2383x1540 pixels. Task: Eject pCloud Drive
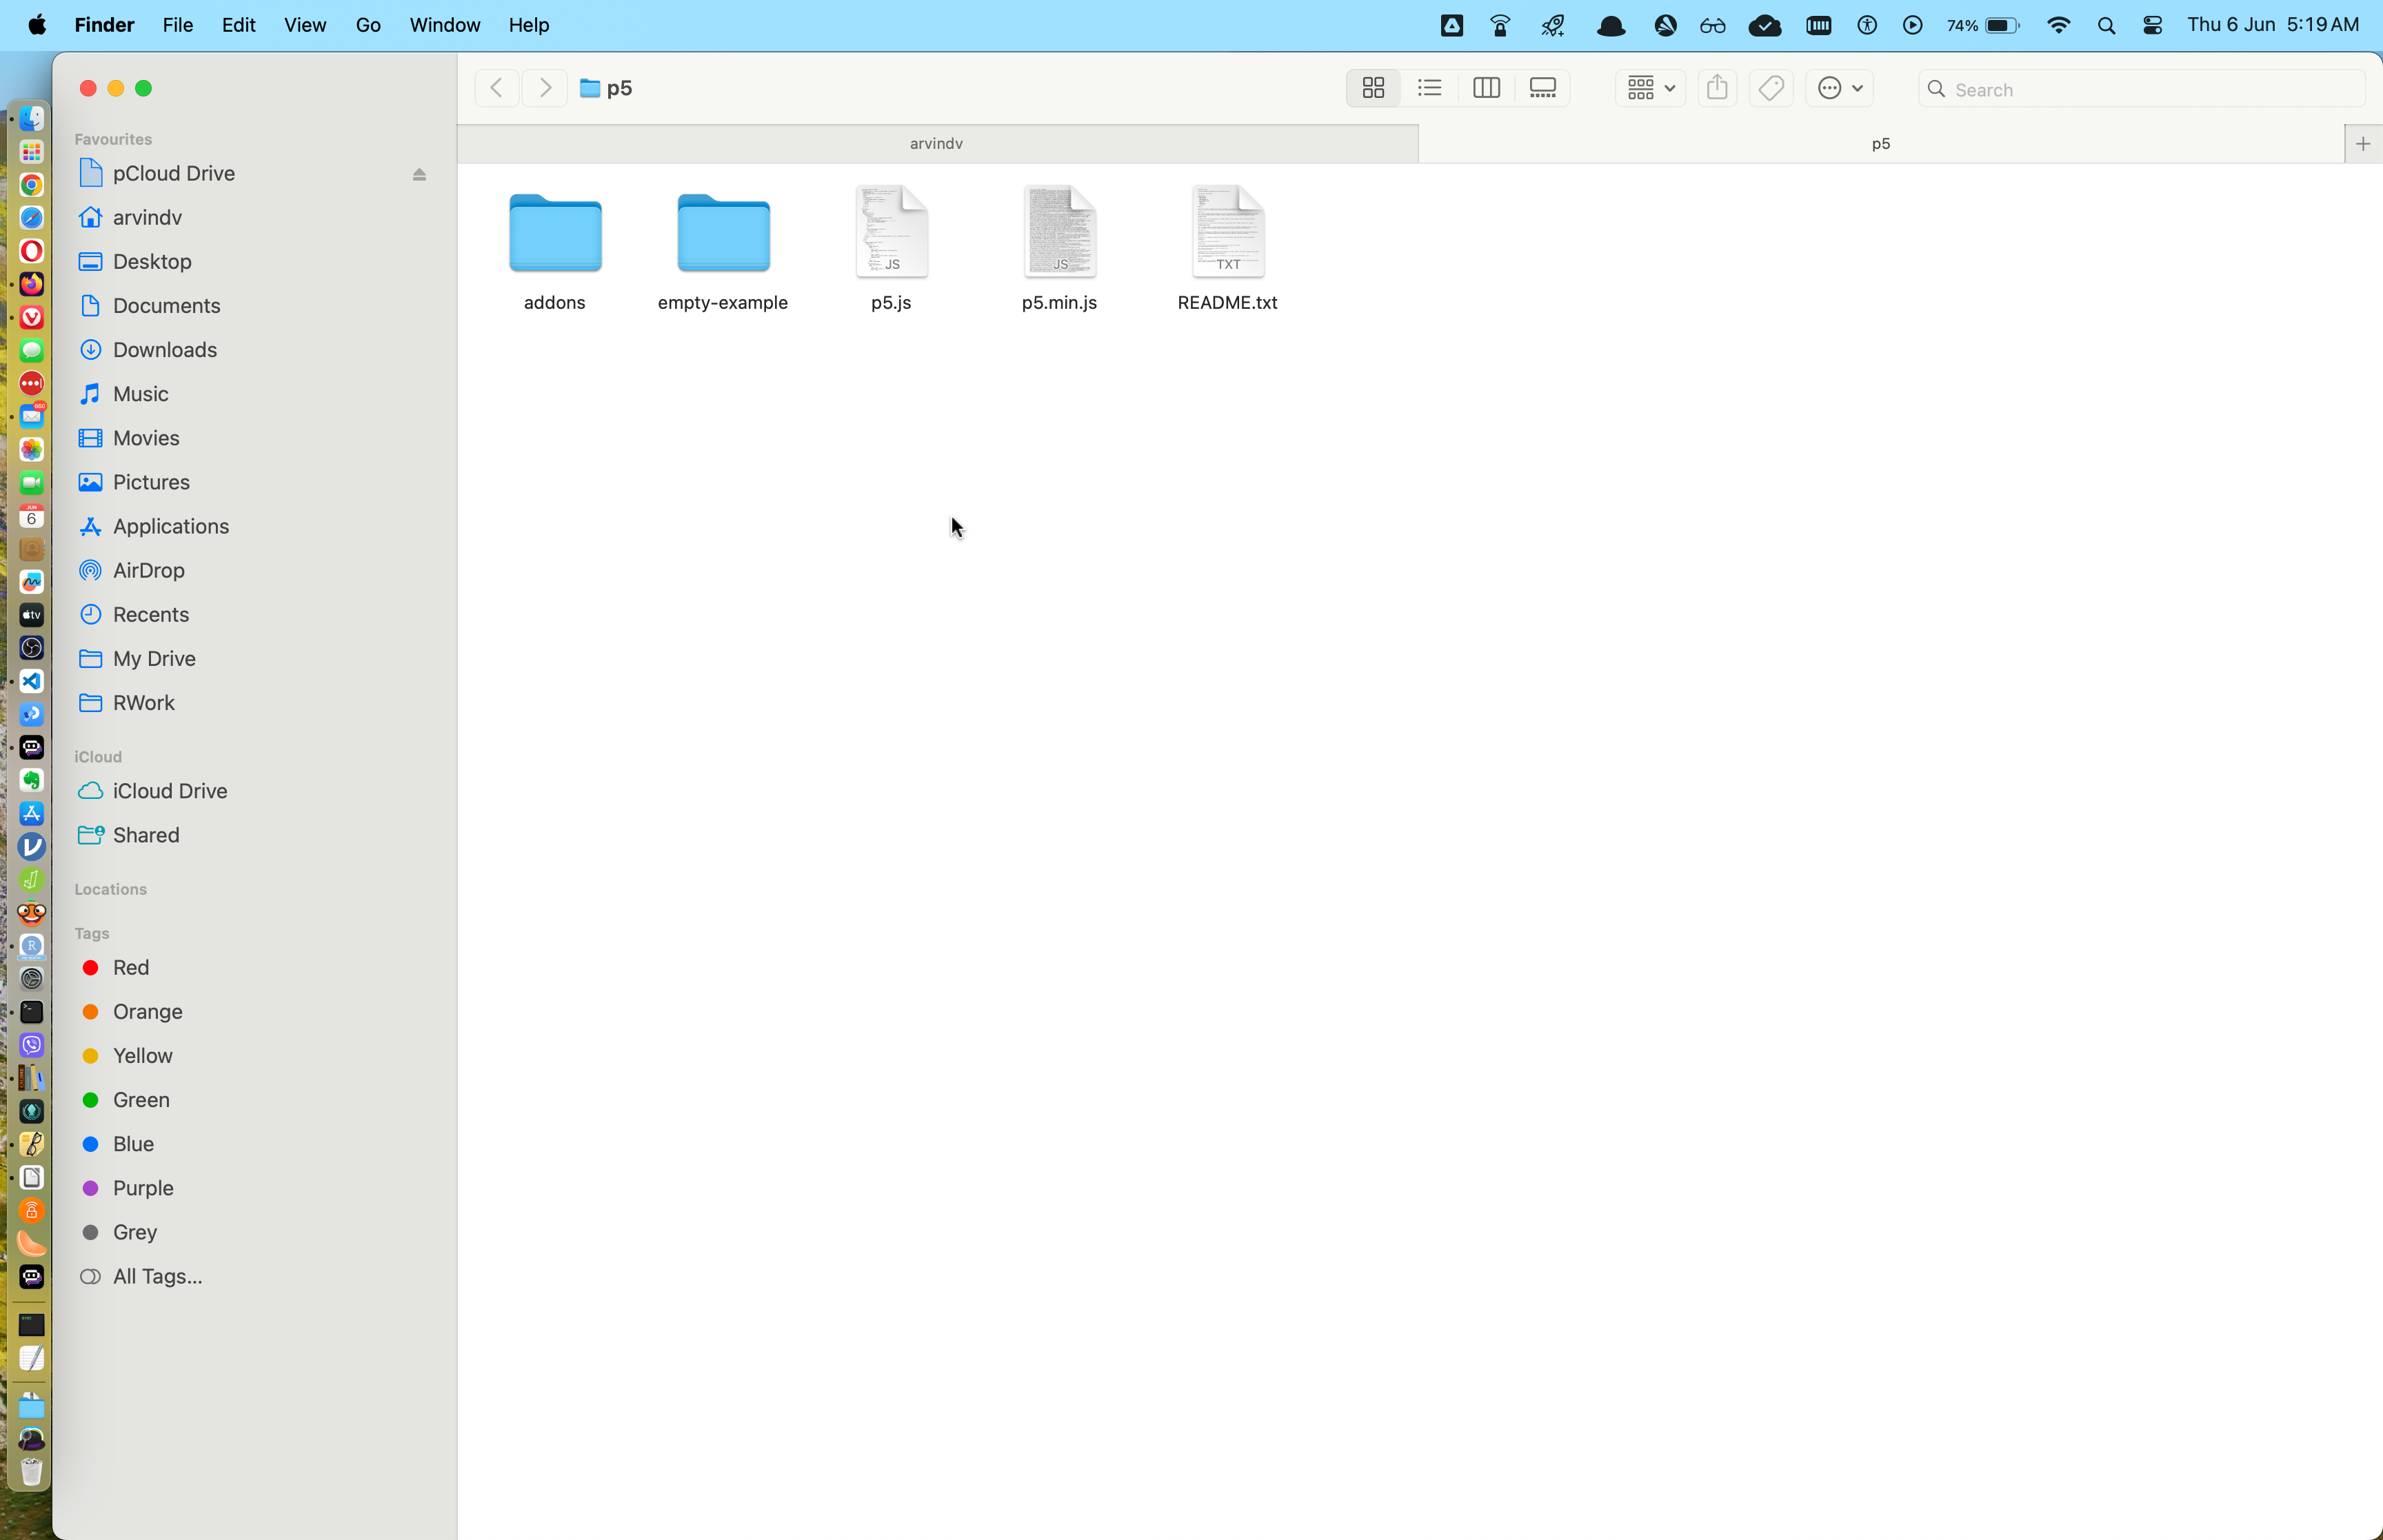[x=419, y=174]
